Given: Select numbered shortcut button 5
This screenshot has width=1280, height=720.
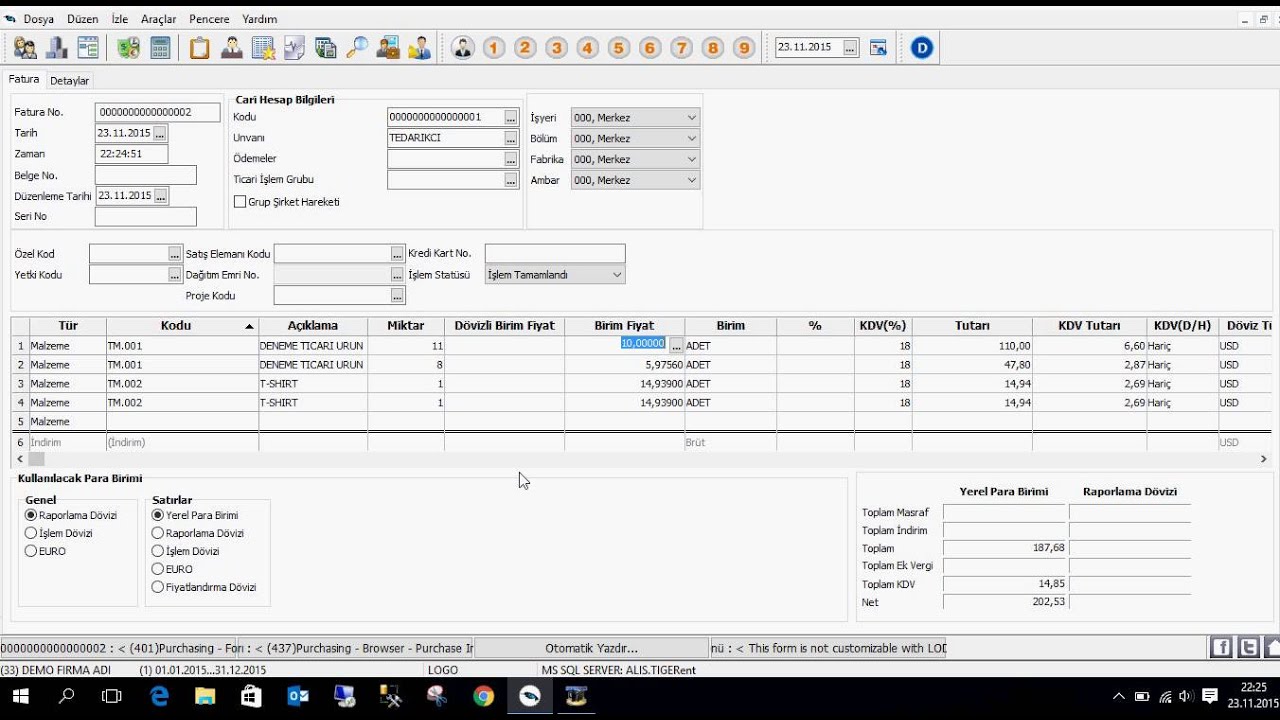Looking at the screenshot, I should click(x=618, y=47).
